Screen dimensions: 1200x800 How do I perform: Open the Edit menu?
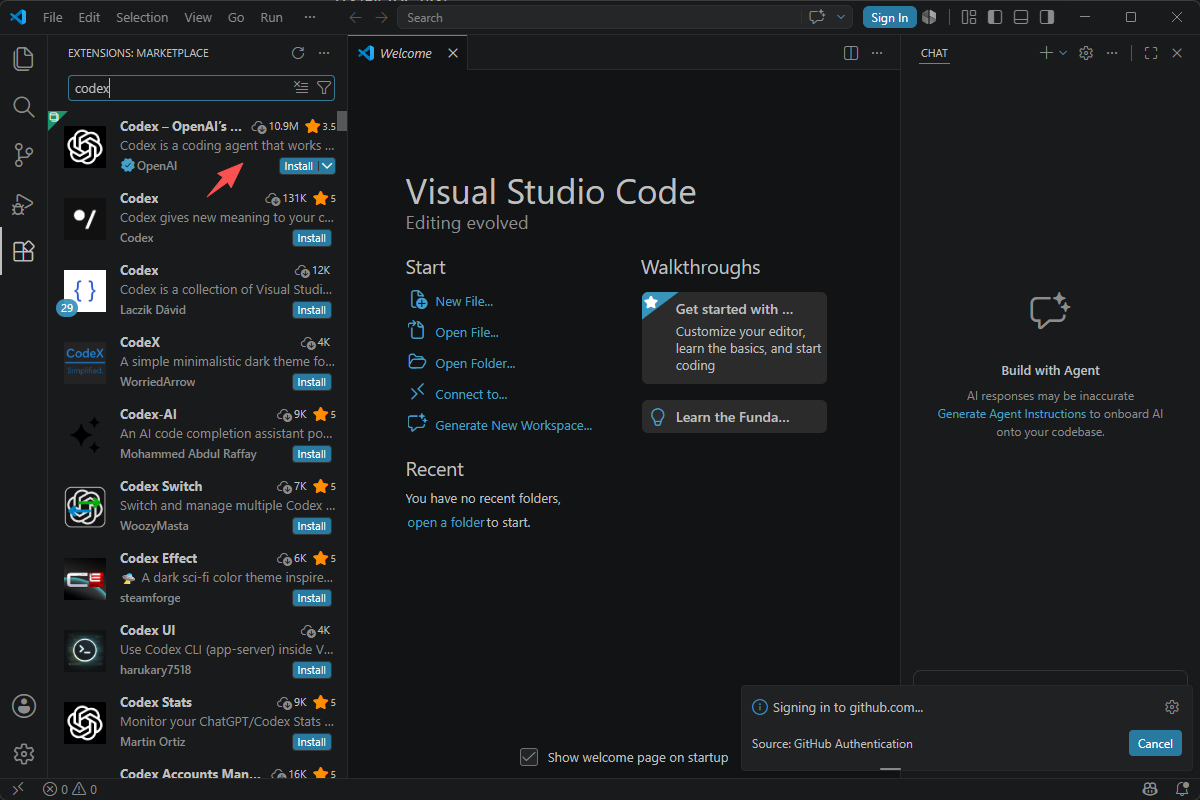point(89,17)
